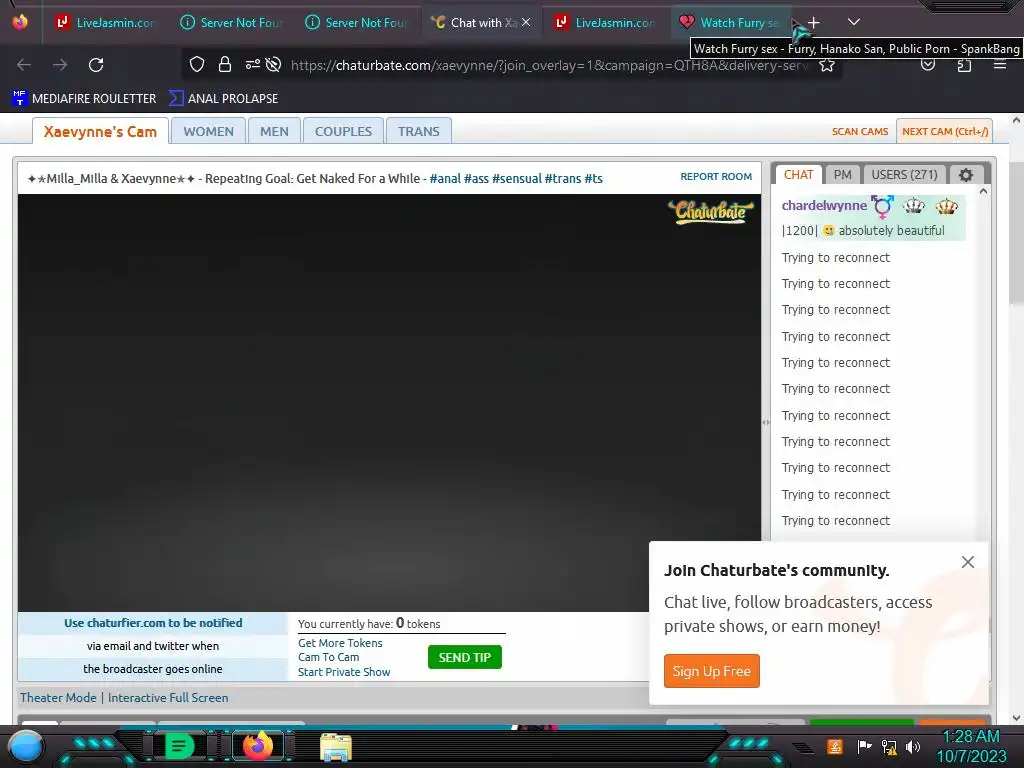Click the Cam To Cam link
The width and height of the screenshot is (1024, 768).
click(x=328, y=658)
